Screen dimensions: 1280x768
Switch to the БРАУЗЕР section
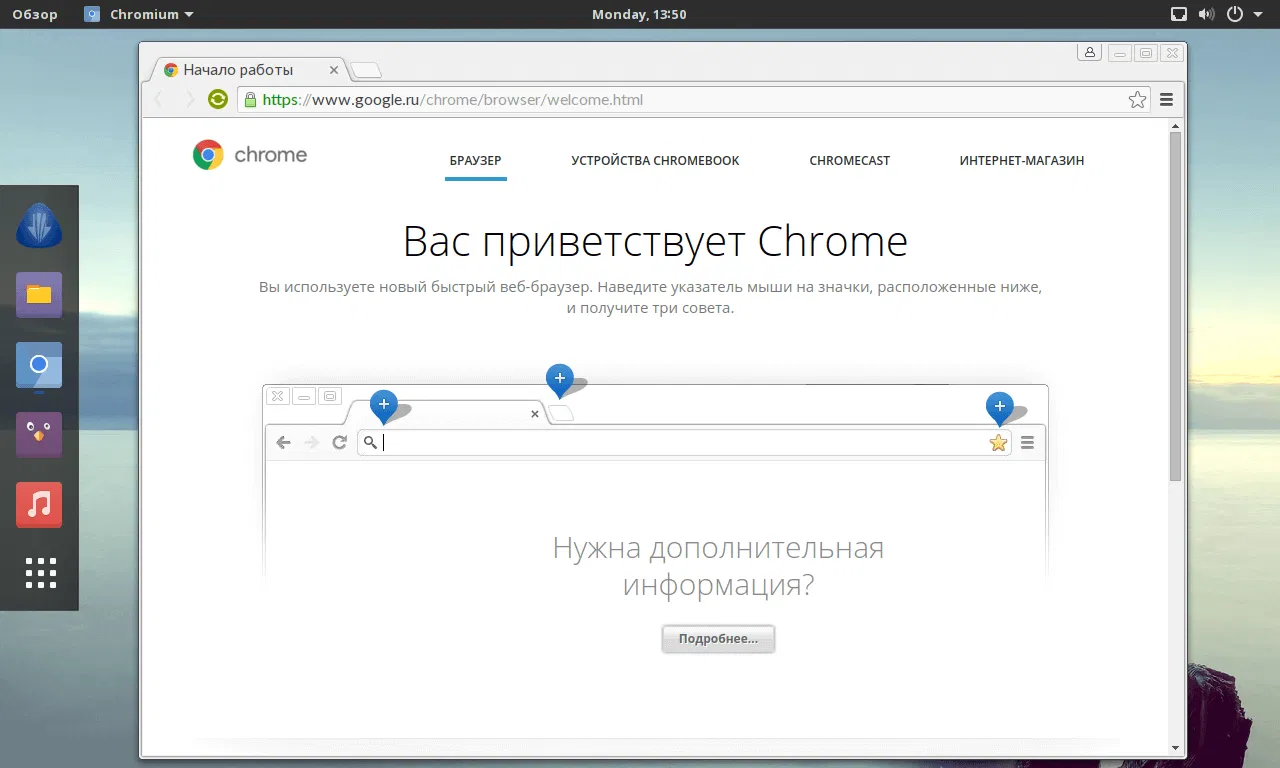pyautogui.click(x=476, y=160)
